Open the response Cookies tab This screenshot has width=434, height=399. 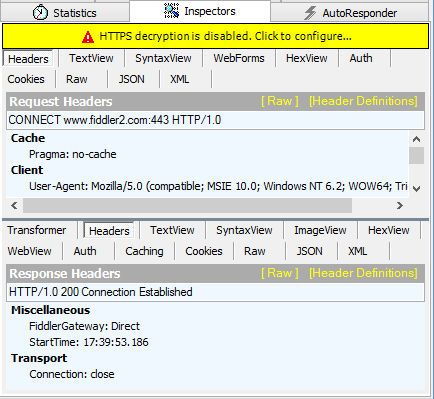point(204,251)
